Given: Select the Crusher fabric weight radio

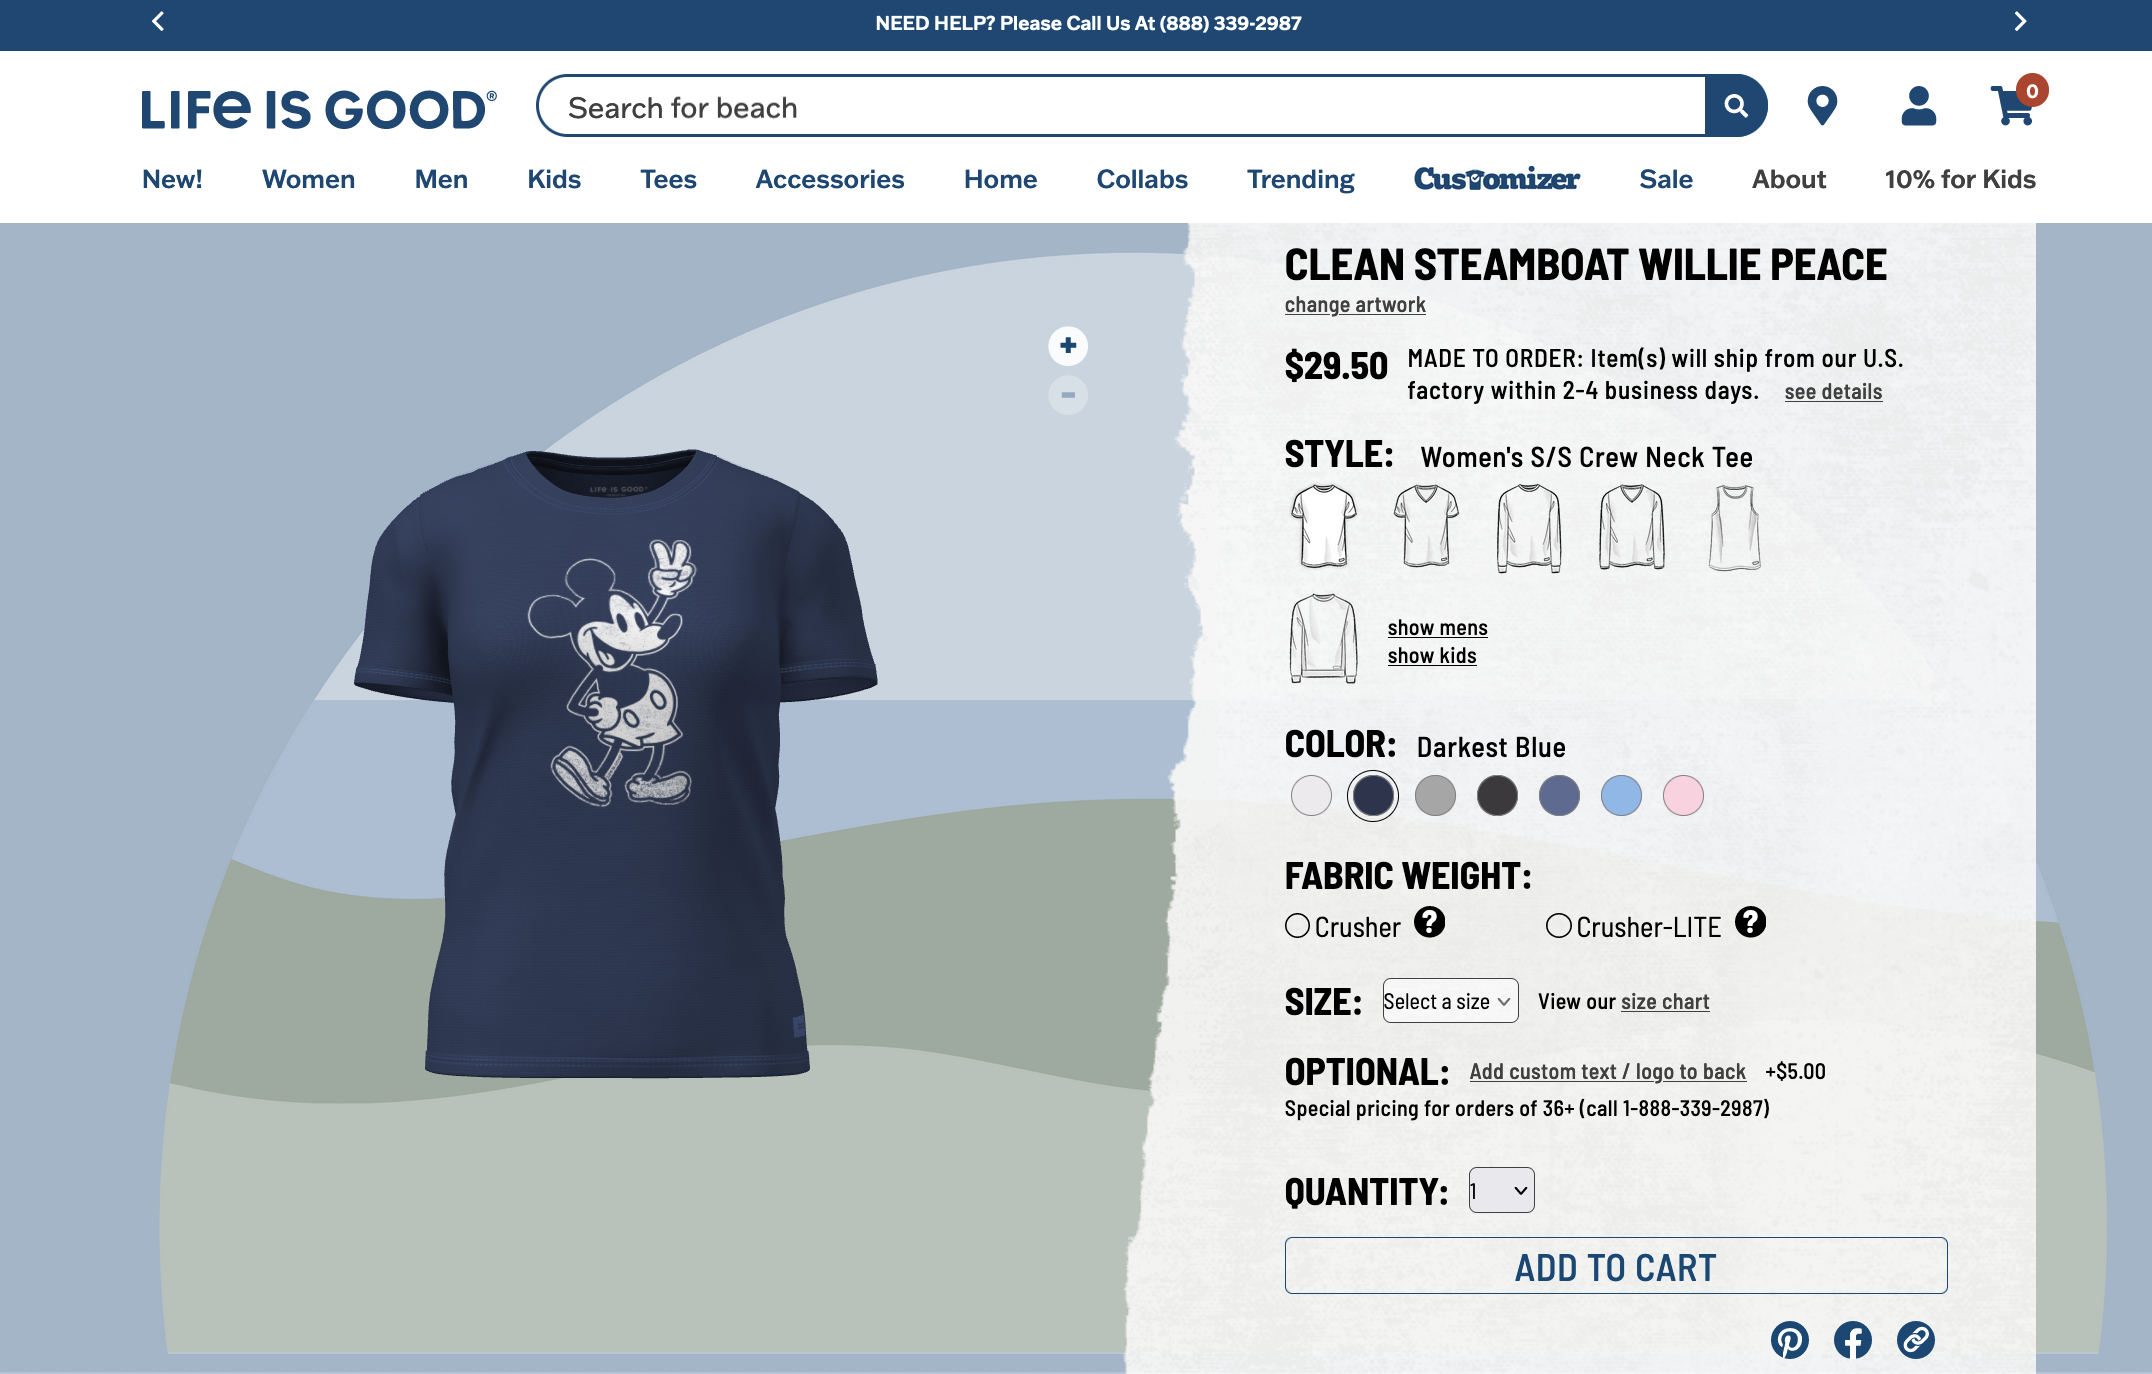Looking at the screenshot, I should coord(1298,926).
